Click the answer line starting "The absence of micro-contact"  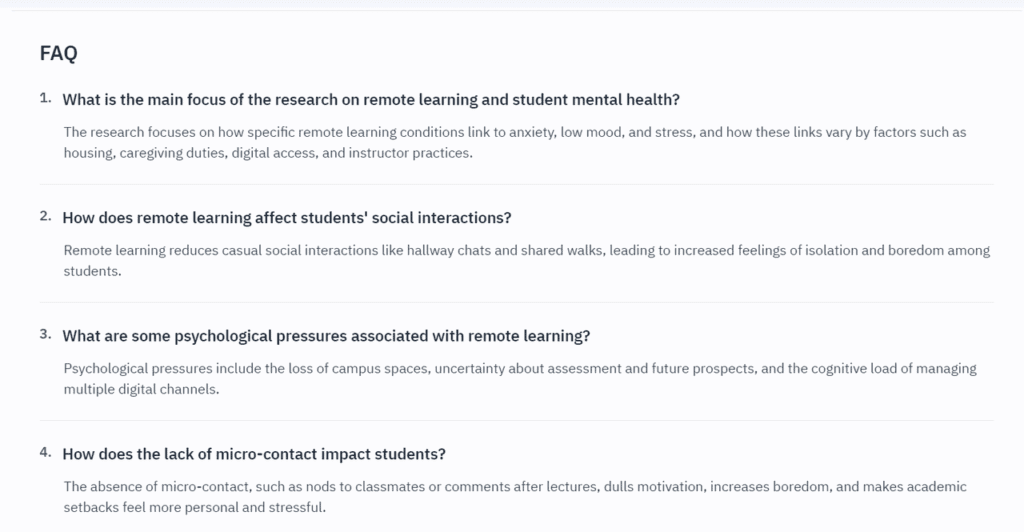[515, 486]
